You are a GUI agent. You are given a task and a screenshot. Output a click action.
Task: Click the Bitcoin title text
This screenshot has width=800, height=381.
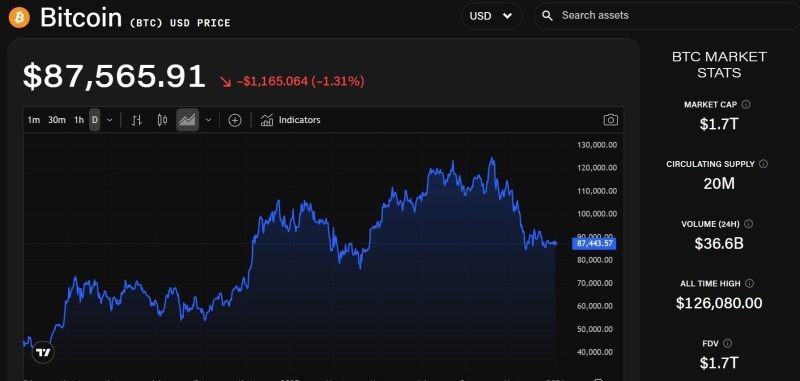click(81, 18)
